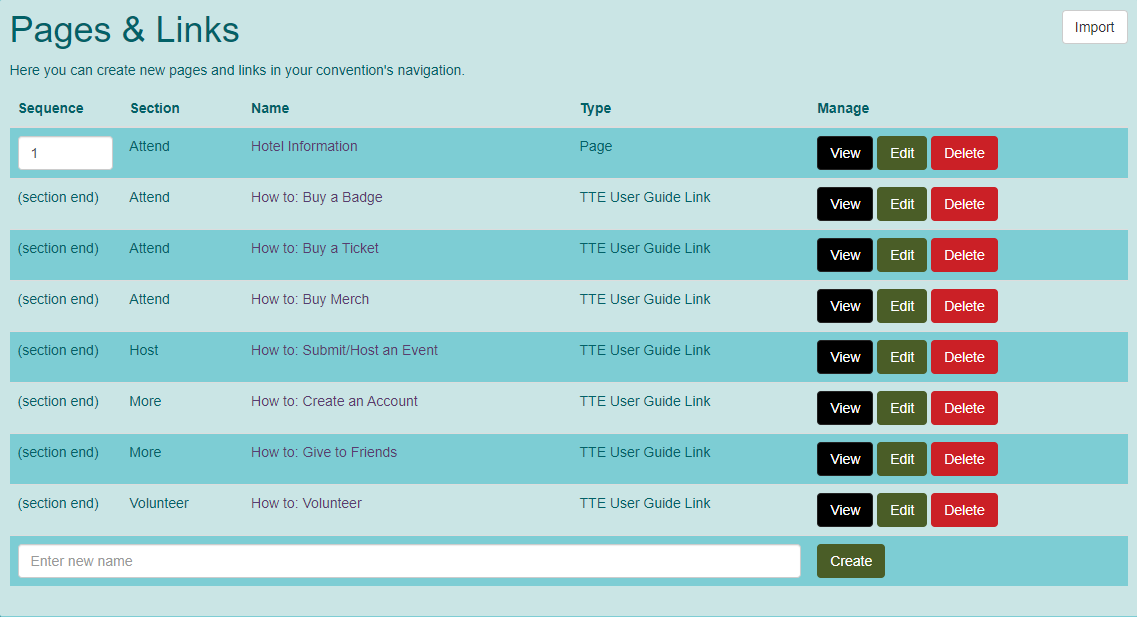Edit the Create an Account entry
1137x617 pixels.
point(902,408)
